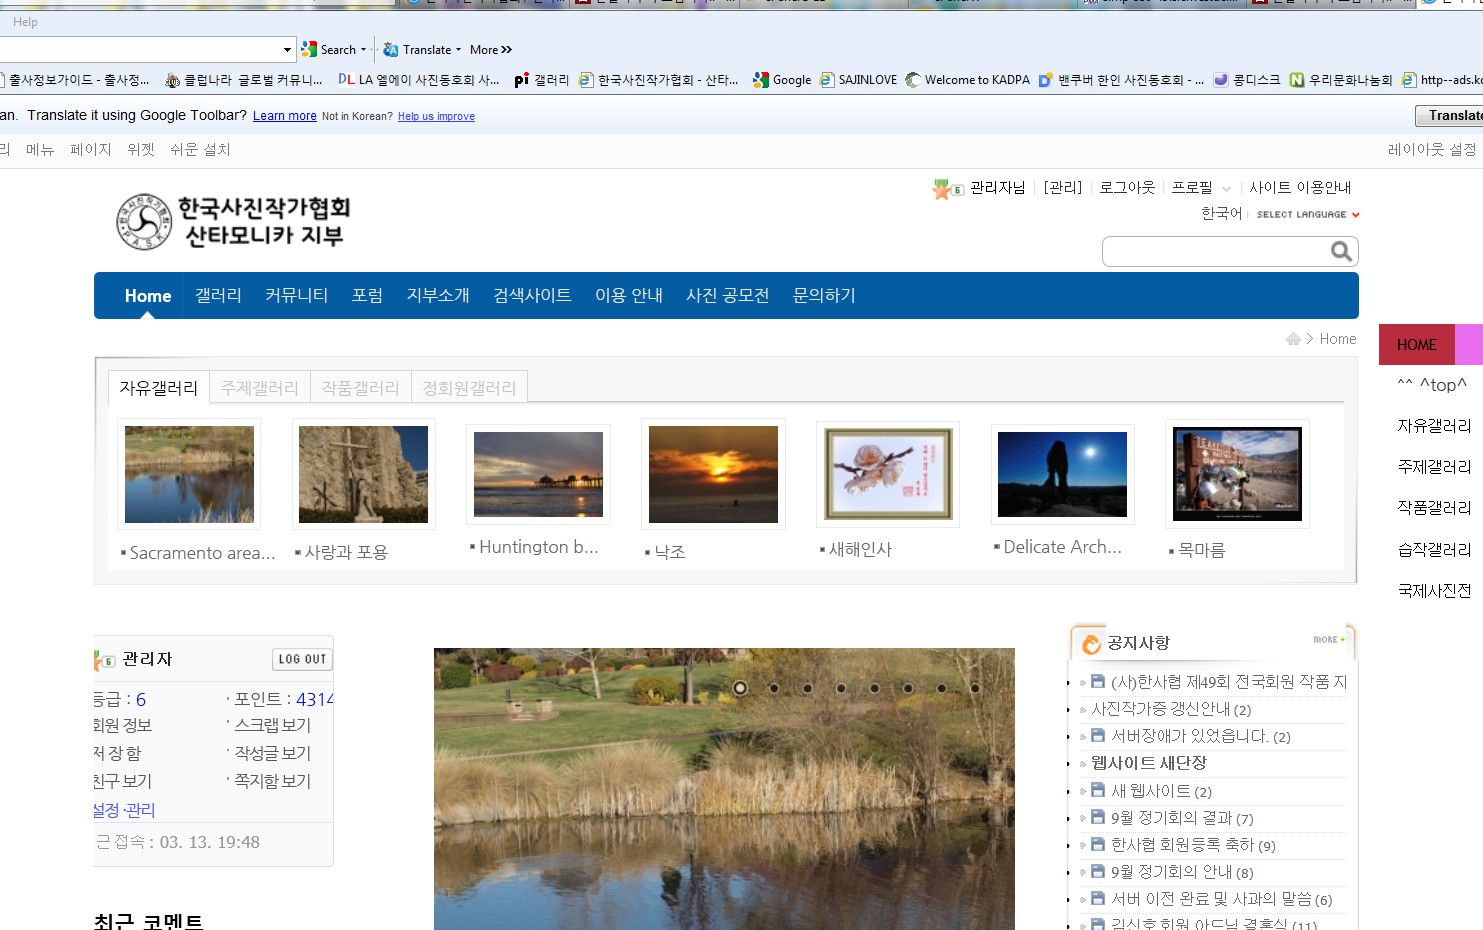Open the address bar dropdown arrow
The height and width of the screenshot is (930, 1483).
(x=287, y=49)
